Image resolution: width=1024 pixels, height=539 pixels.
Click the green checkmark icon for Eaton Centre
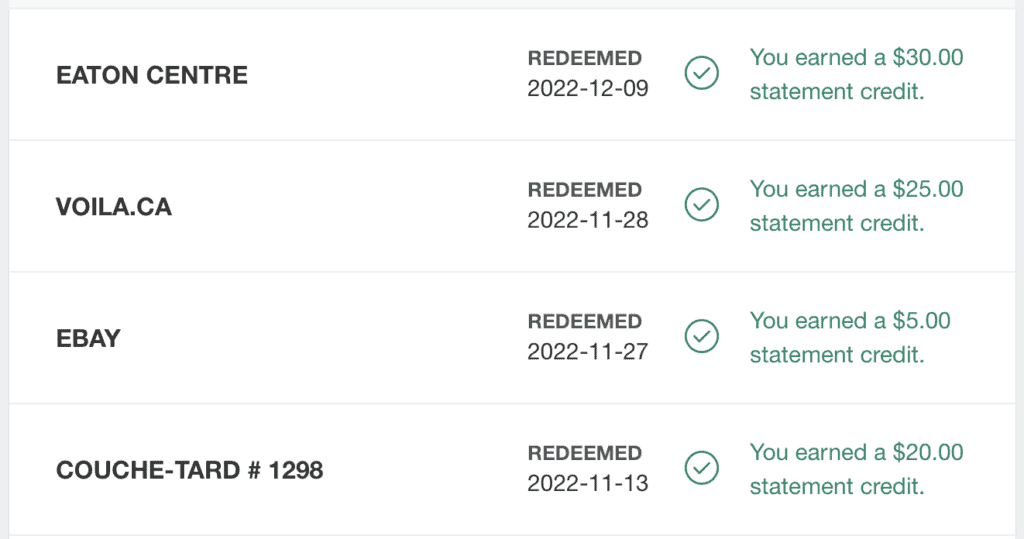[702, 73]
